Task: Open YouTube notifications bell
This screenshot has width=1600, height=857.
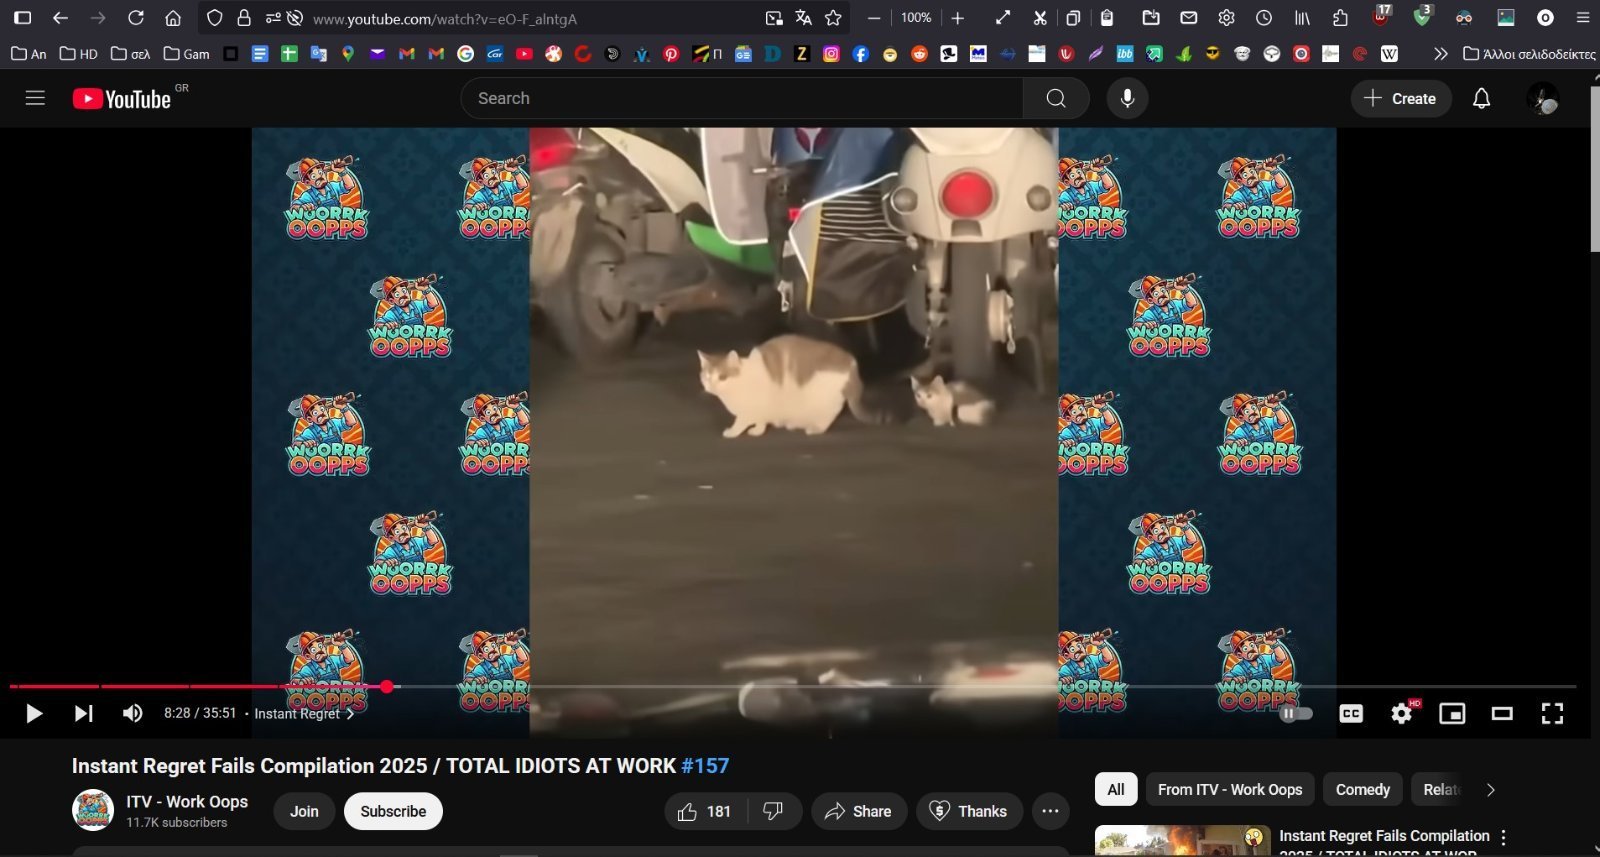Action: pos(1481,98)
